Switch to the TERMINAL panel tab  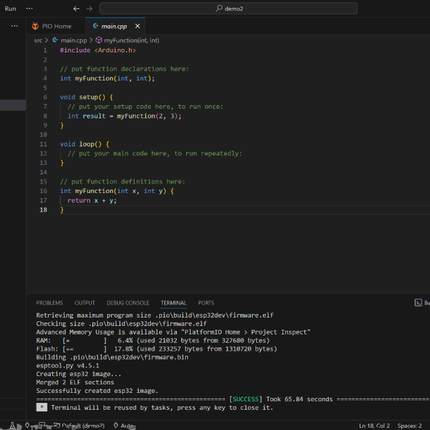(x=173, y=303)
